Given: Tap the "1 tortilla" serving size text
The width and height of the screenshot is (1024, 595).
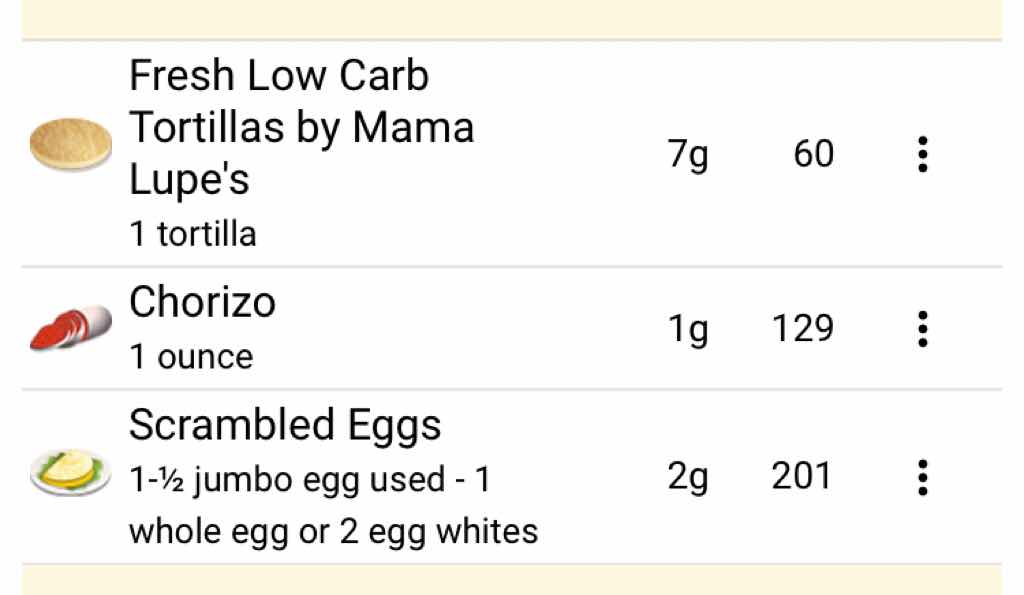Looking at the screenshot, I should pyautogui.click(x=193, y=234).
